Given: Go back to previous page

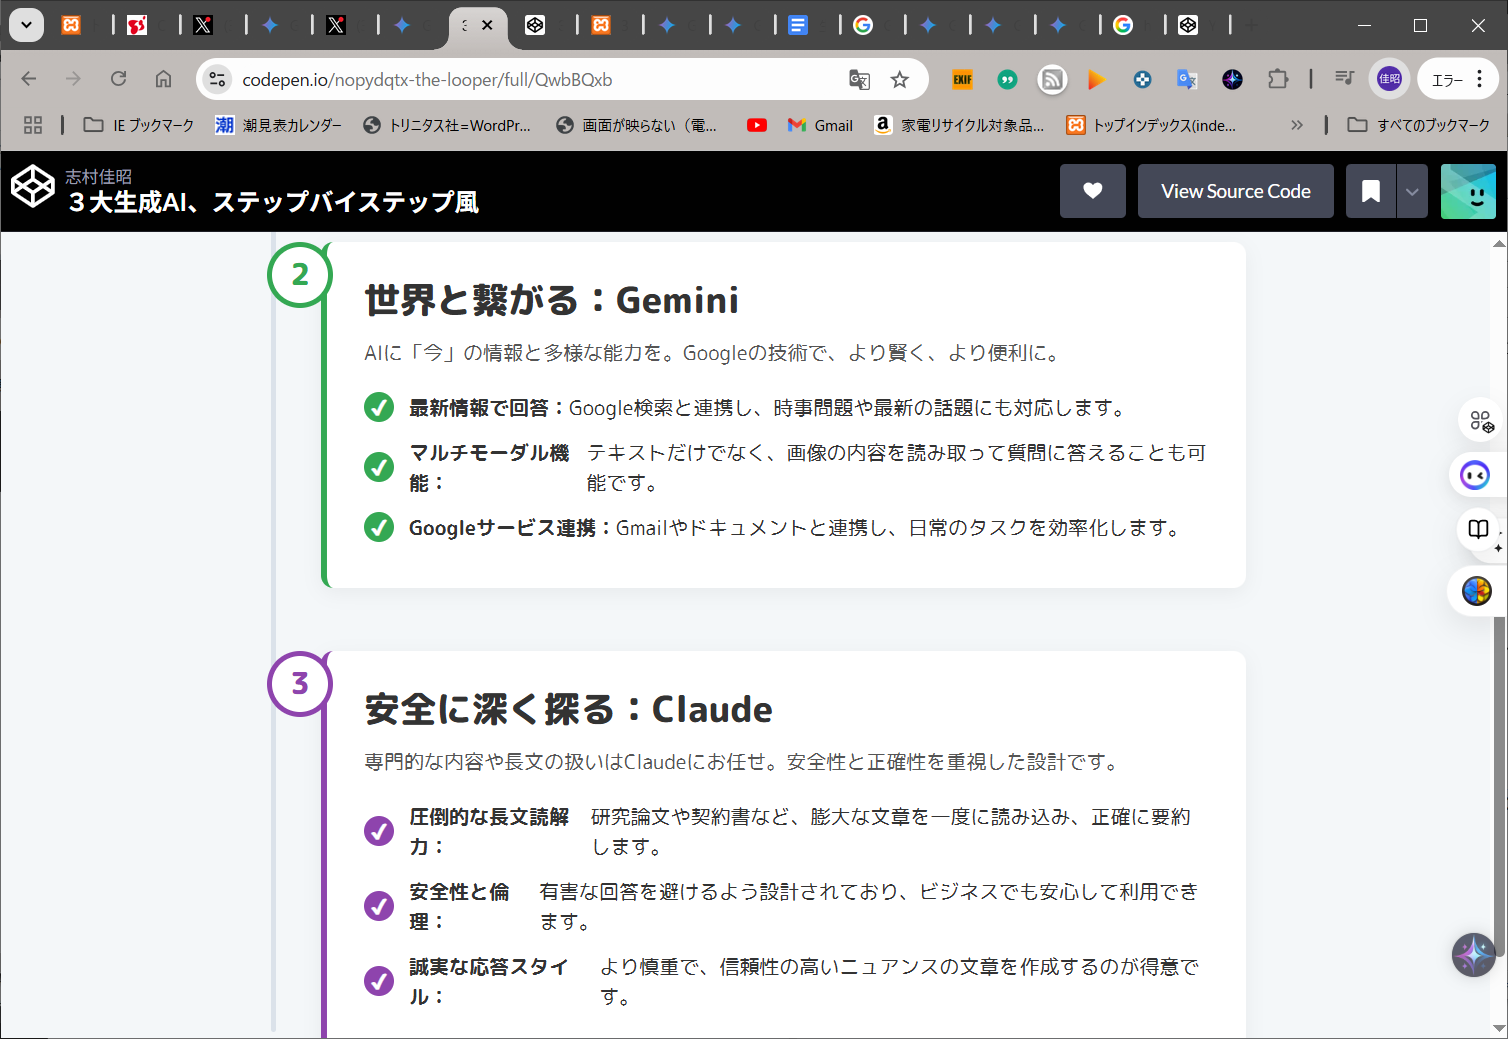Looking at the screenshot, I should coord(29,79).
